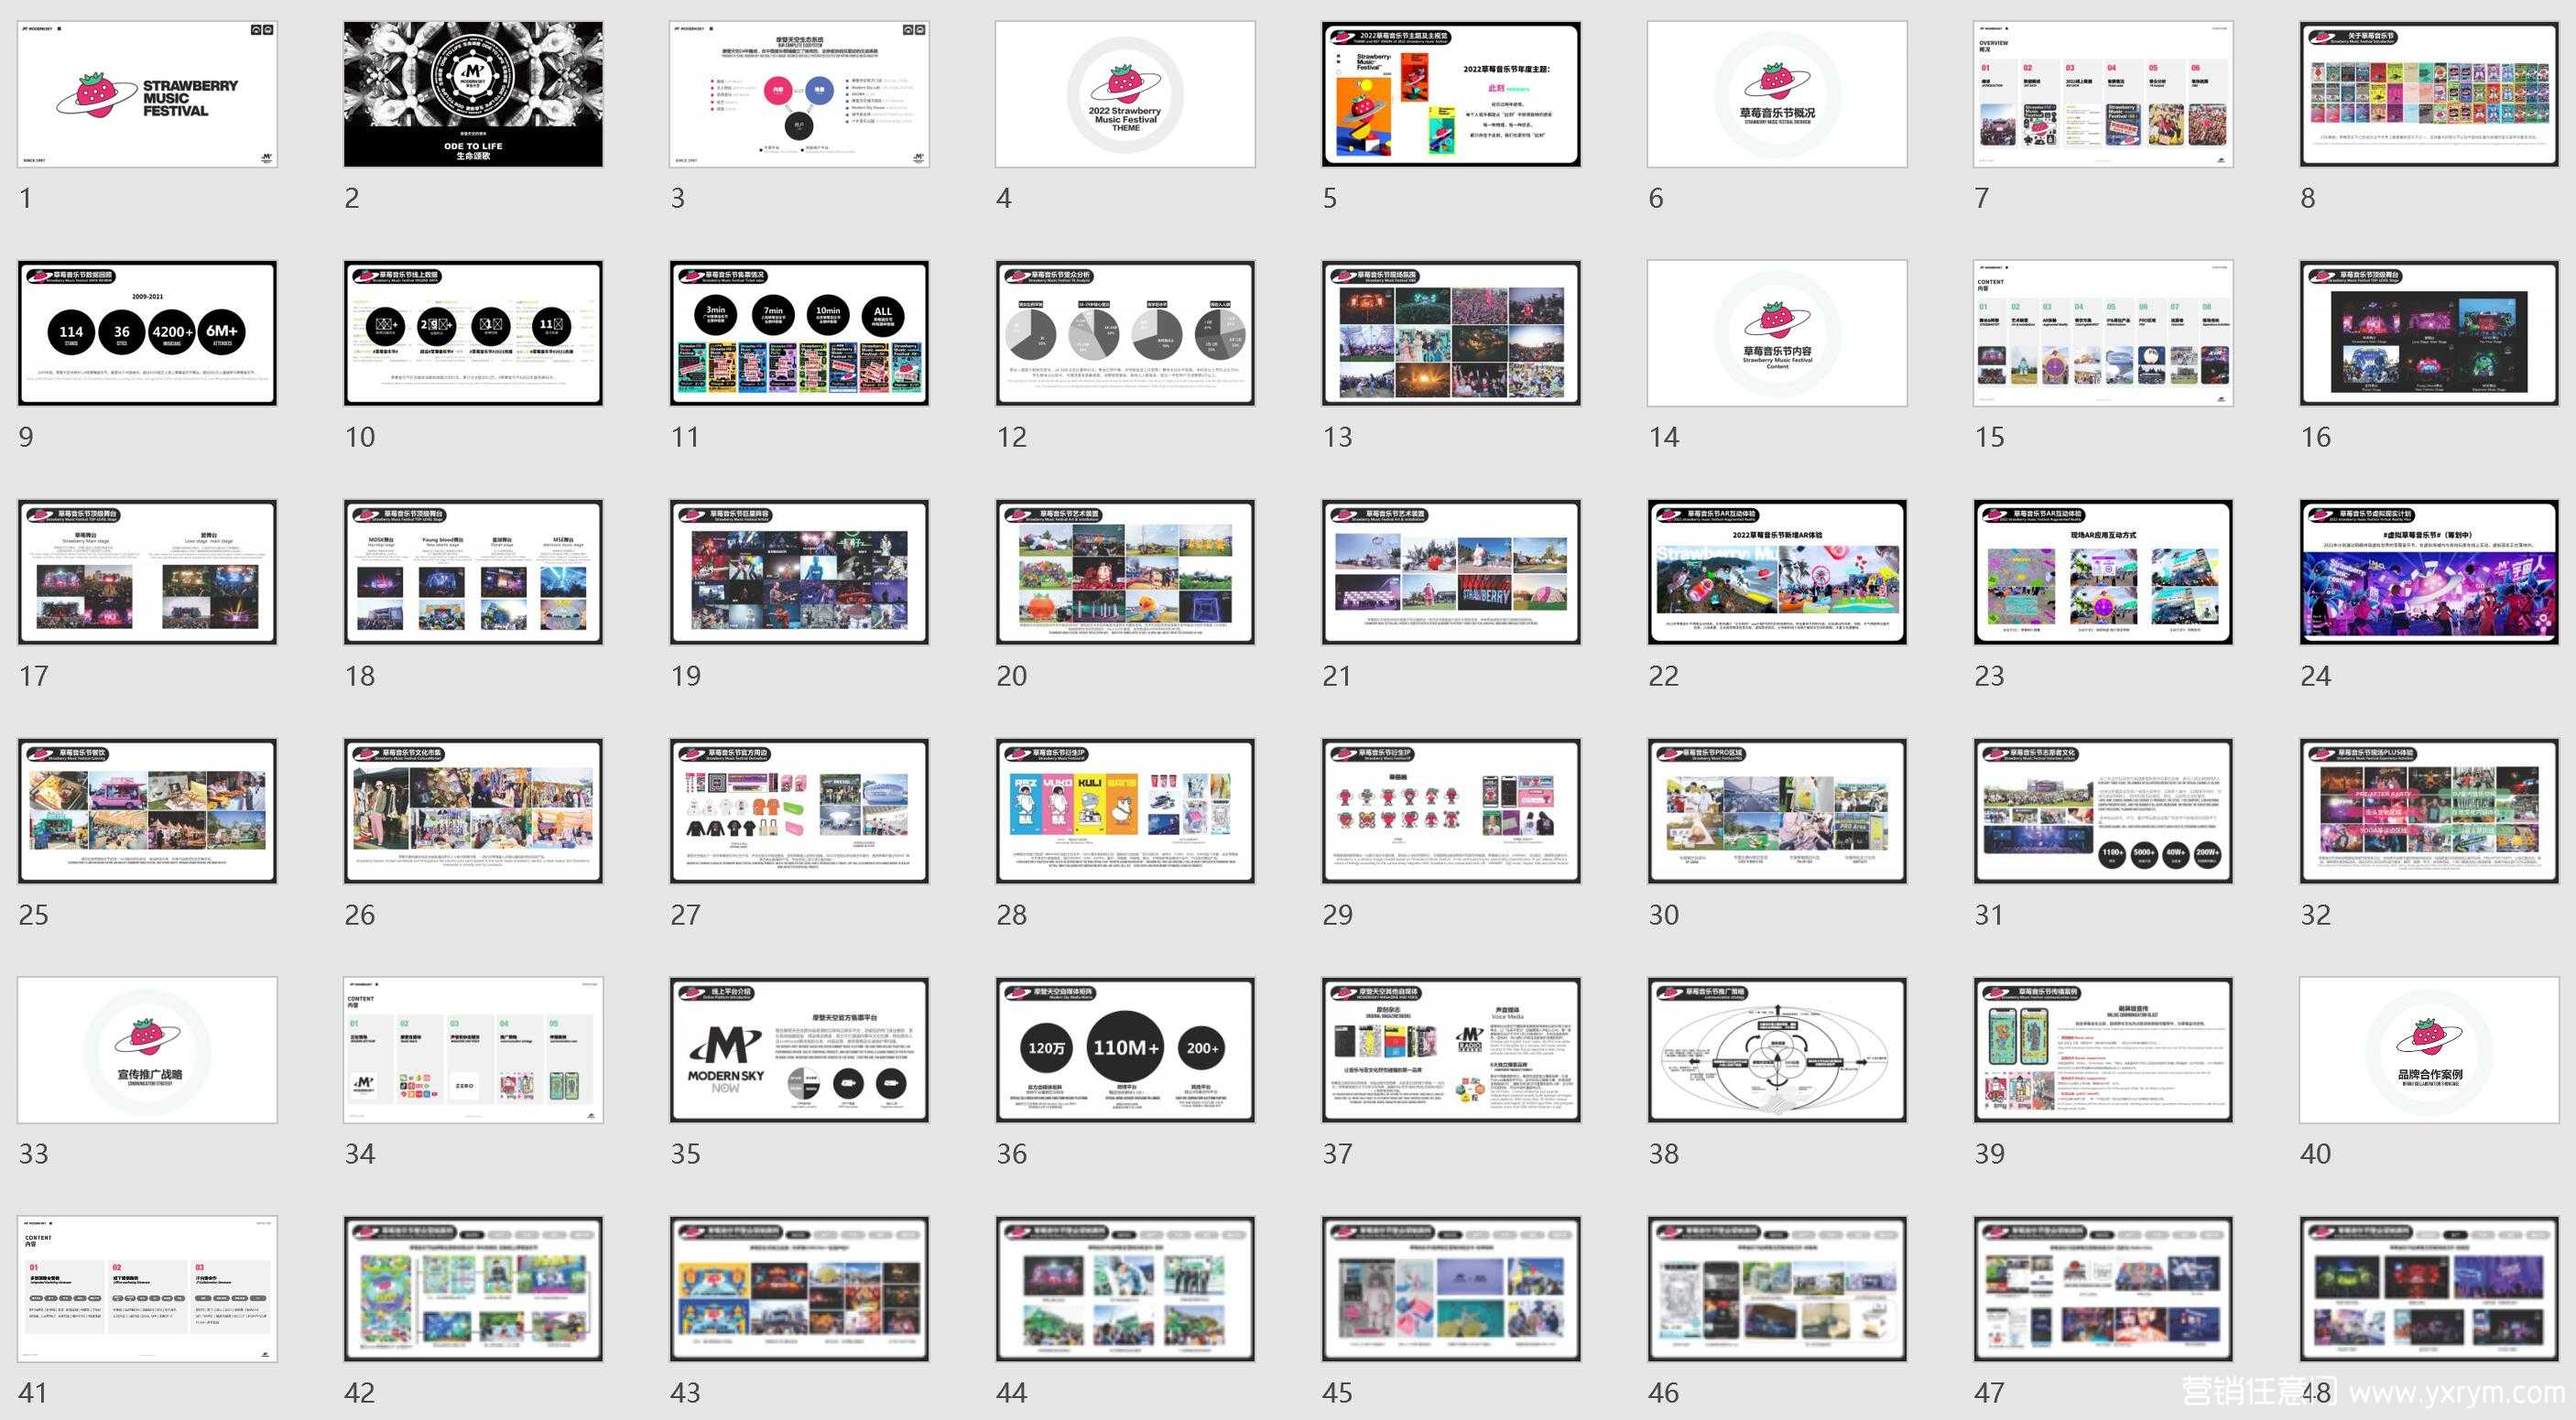
Task: Select slide 25 food trucks photo thumbnail
Action: 147,811
